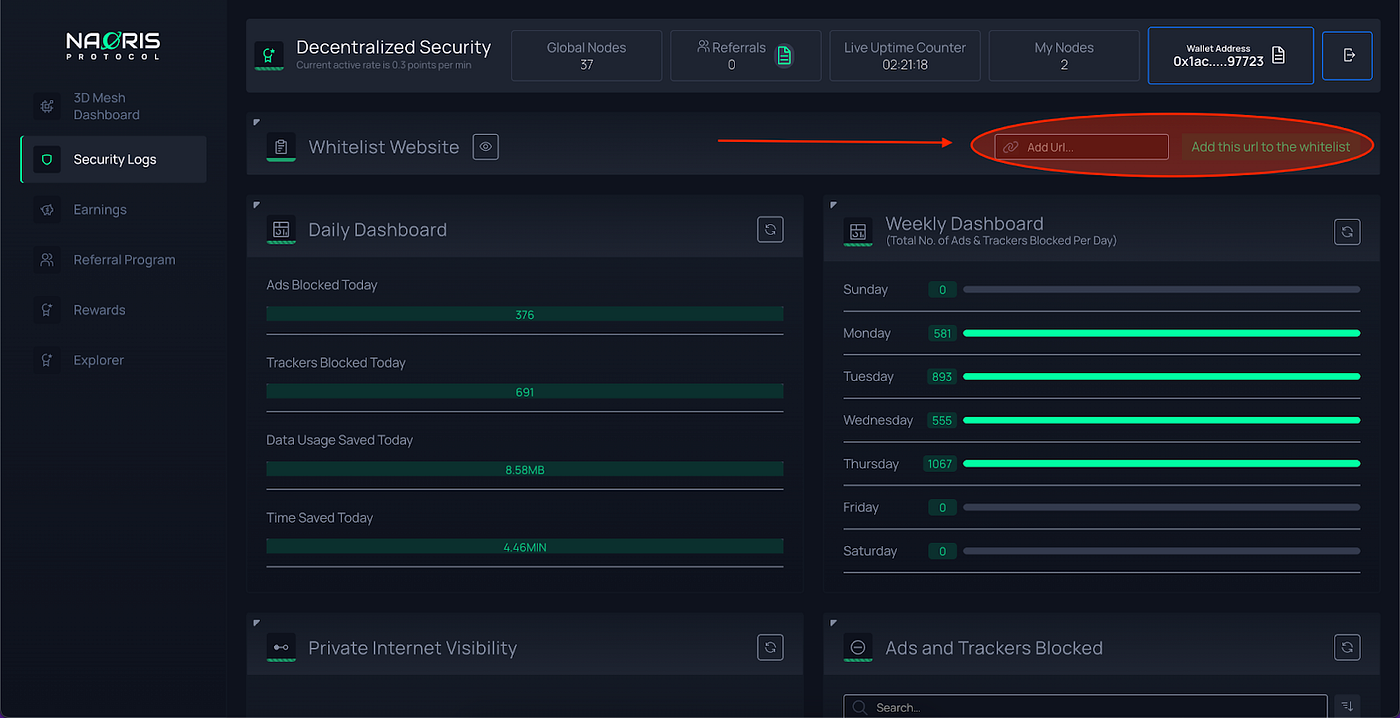This screenshot has height=718, width=1400.
Task: Click the Trackers Blocked Today bar
Action: [525, 392]
